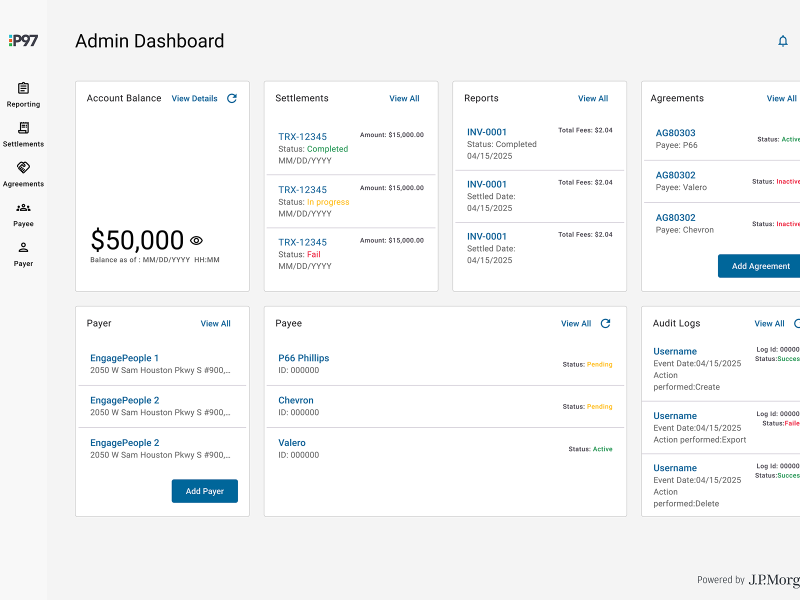Open settlement TRX-12345 with Completed status
800x600 pixels.
(x=301, y=135)
